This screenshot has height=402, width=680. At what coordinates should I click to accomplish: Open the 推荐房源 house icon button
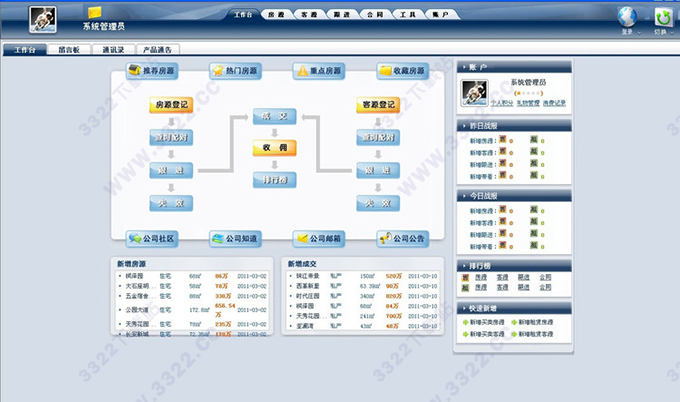(x=152, y=71)
